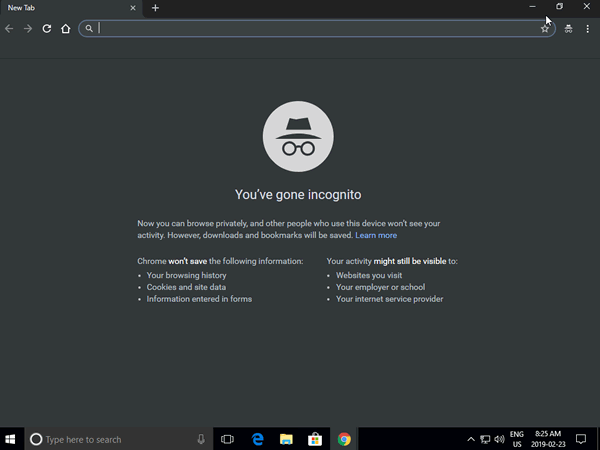Open the clock showing 8:25 AM
The width and height of the screenshot is (600, 450).
tap(548, 439)
